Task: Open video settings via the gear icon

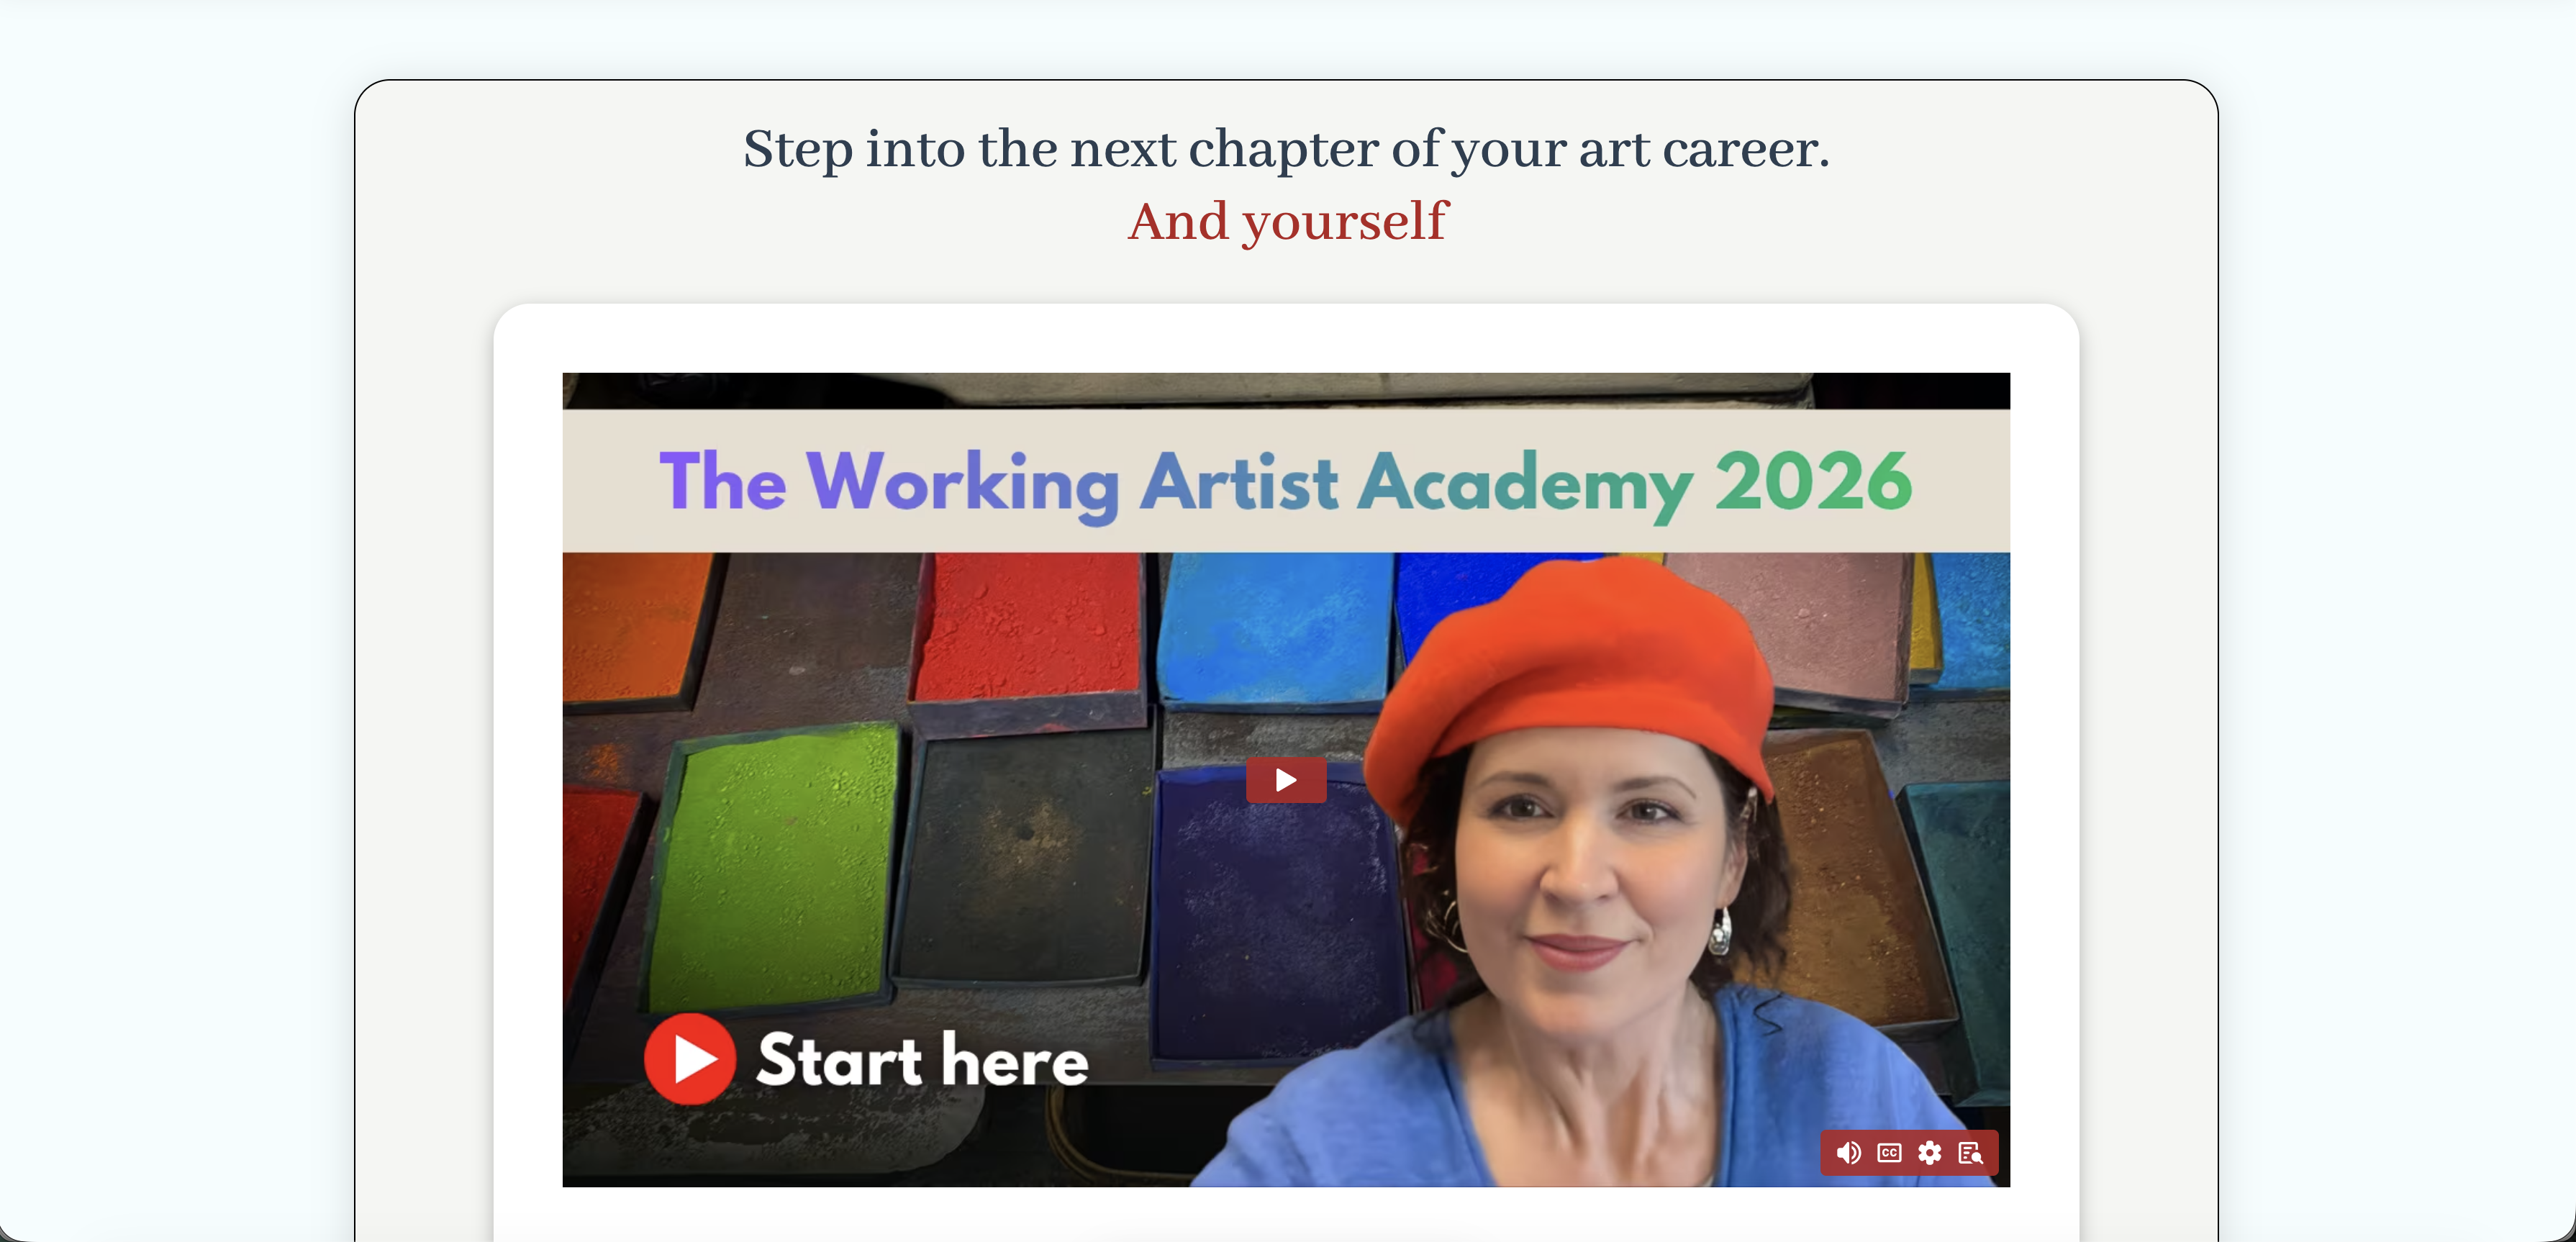Action: 1930,1153
